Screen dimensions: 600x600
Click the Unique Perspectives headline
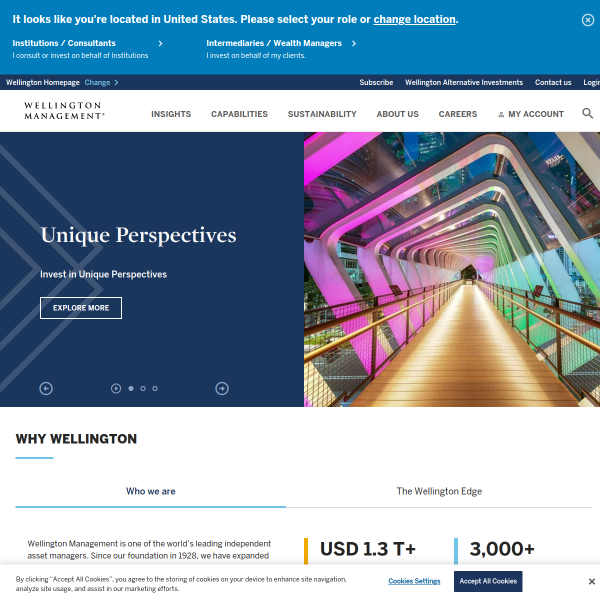click(x=138, y=235)
